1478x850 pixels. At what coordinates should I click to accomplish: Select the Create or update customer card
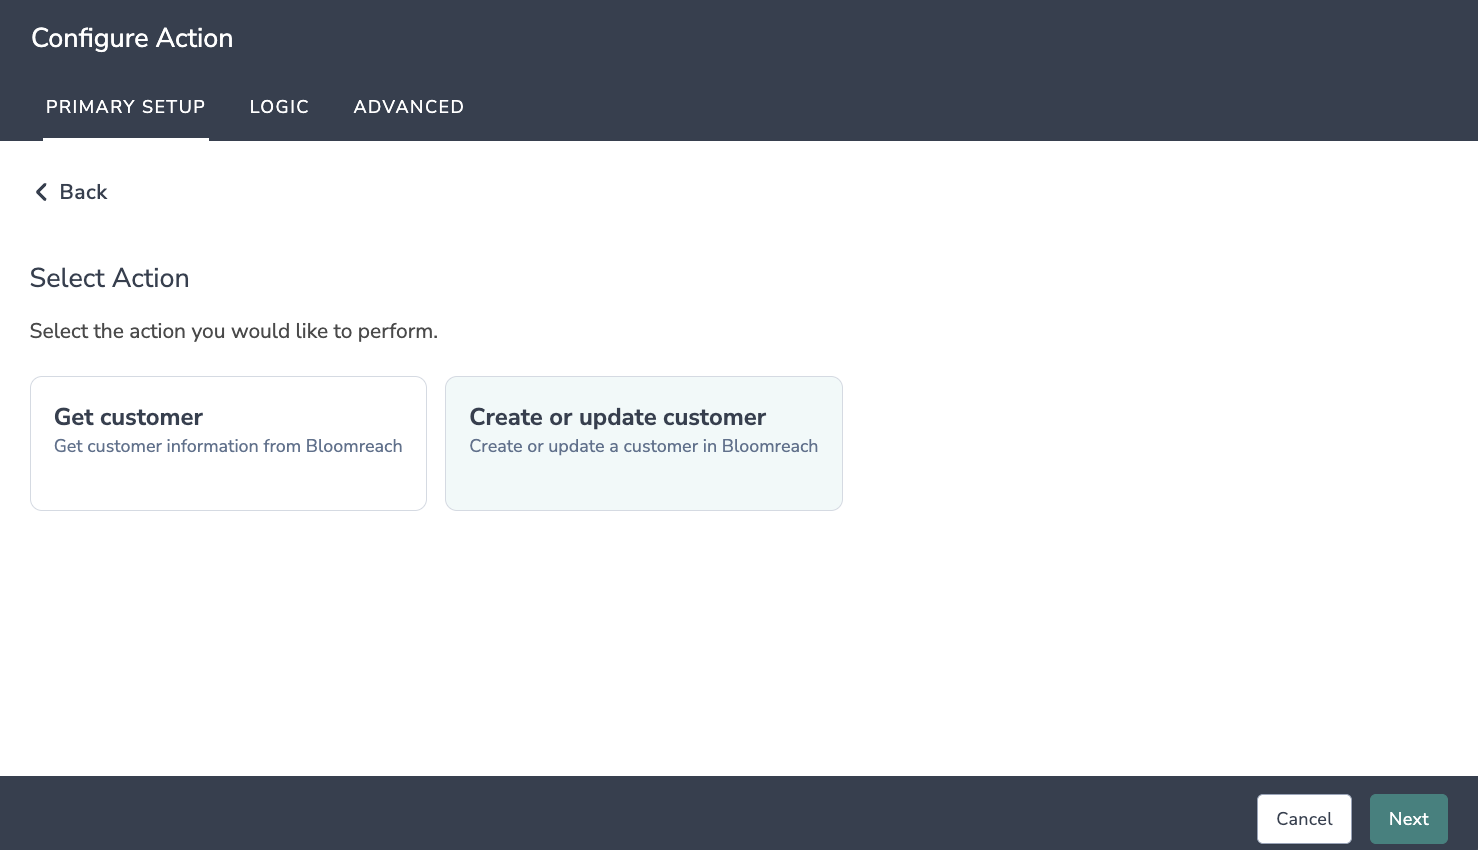pos(644,443)
